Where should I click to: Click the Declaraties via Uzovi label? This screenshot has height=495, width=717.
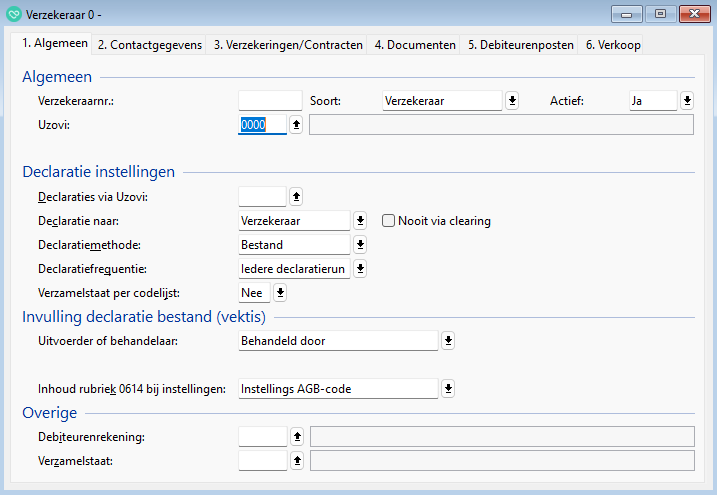(93, 197)
